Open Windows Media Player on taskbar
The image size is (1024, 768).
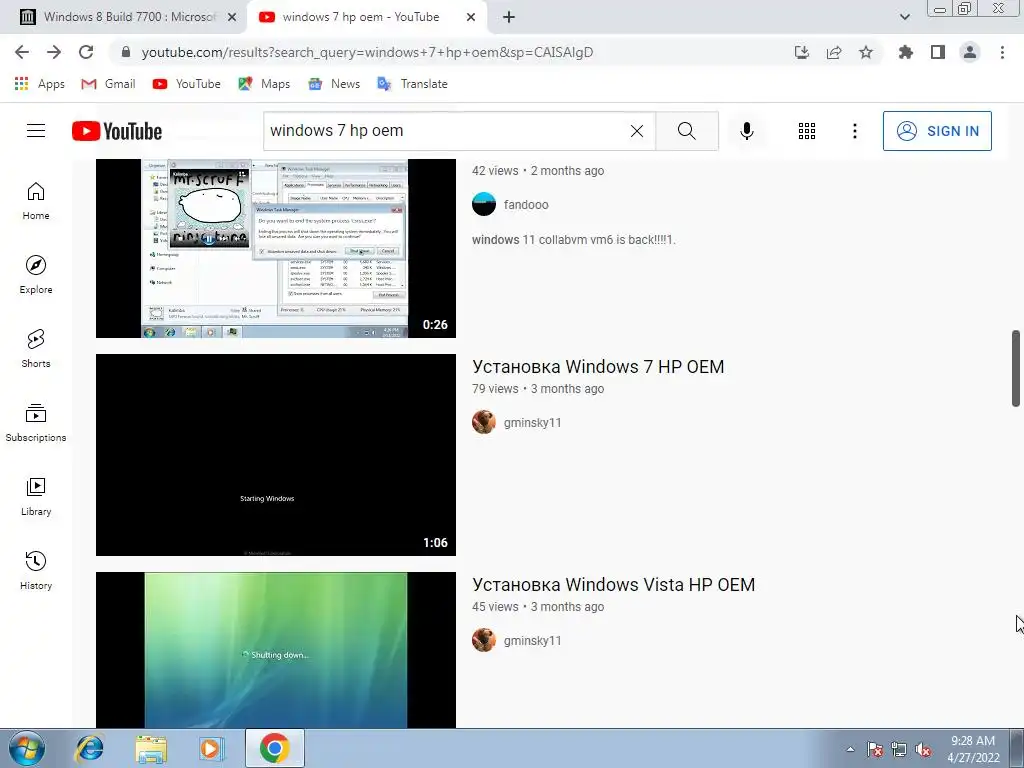click(x=212, y=748)
